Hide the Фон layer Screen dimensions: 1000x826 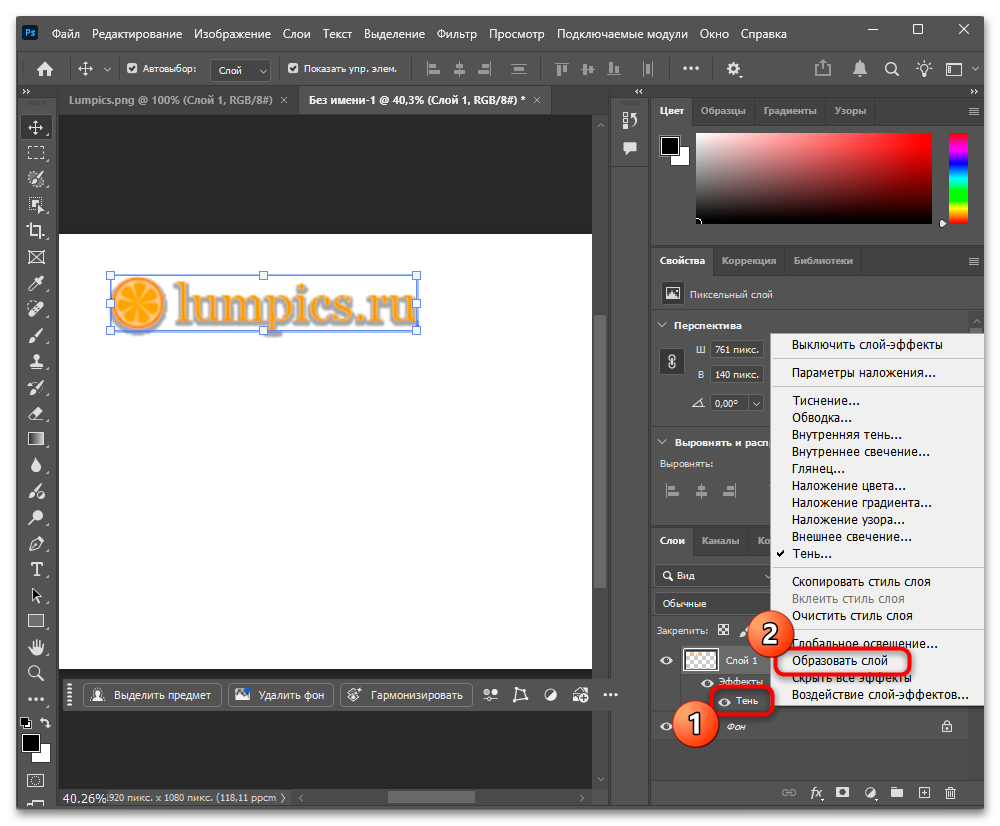(666, 726)
